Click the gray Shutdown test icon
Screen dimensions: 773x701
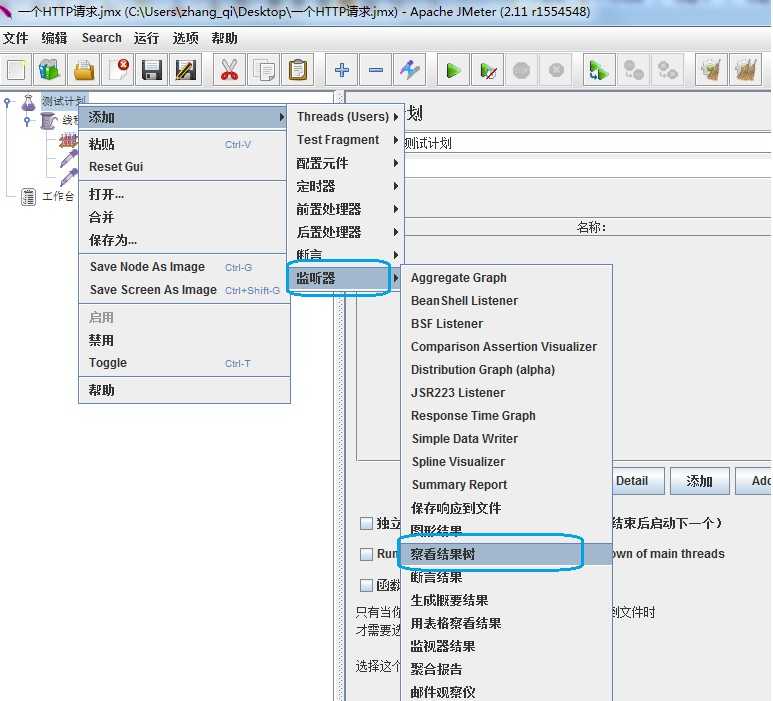556,70
